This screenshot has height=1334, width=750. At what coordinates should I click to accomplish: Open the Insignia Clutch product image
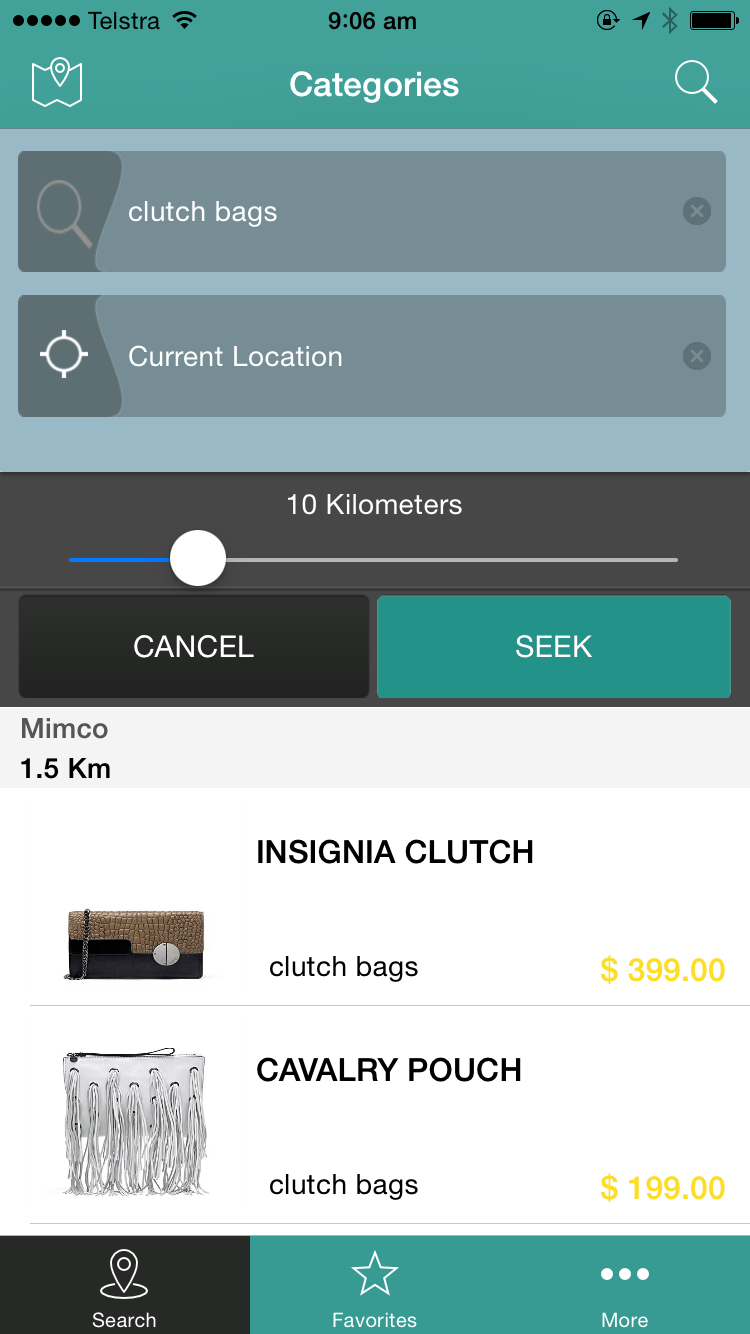coord(136,945)
